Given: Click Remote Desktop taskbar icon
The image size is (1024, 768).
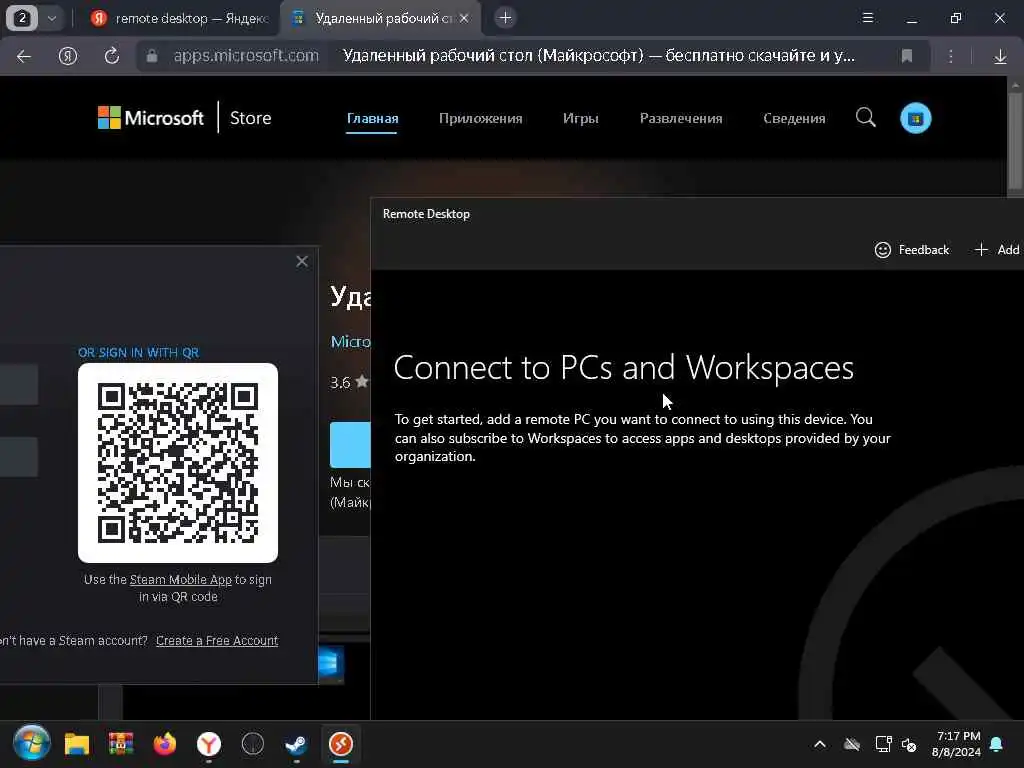Looking at the screenshot, I should 341,744.
